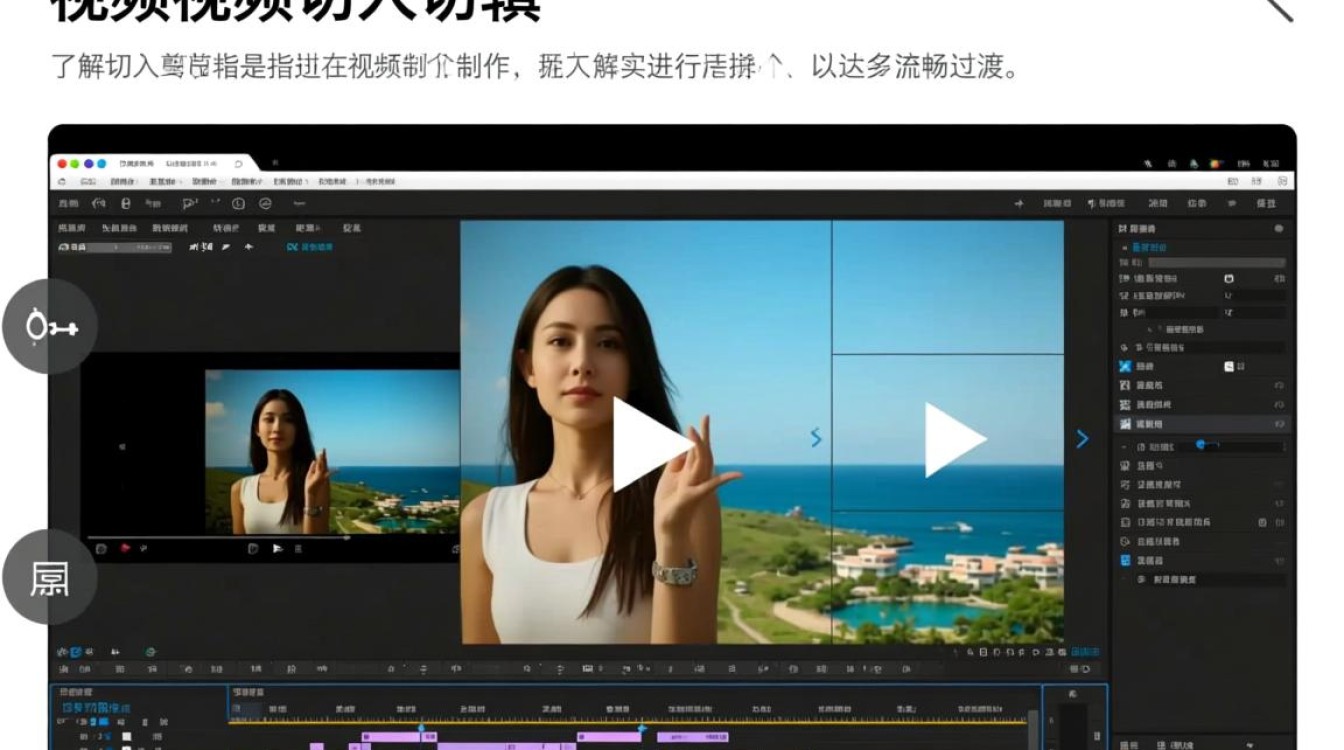Image resolution: width=1344 pixels, height=750 pixels.
Task: Click the magnet snap icon in the toolbar
Action: pyautogui.click(x=125, y=204)
